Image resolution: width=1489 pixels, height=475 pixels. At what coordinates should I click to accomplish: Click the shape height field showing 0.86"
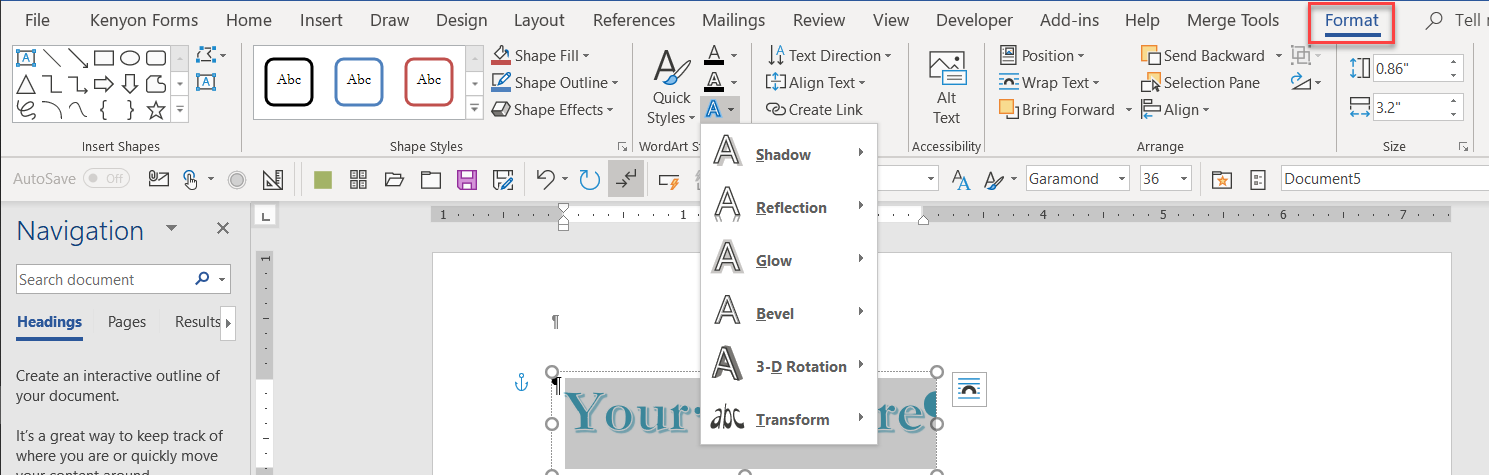(x=1407, y=68)
